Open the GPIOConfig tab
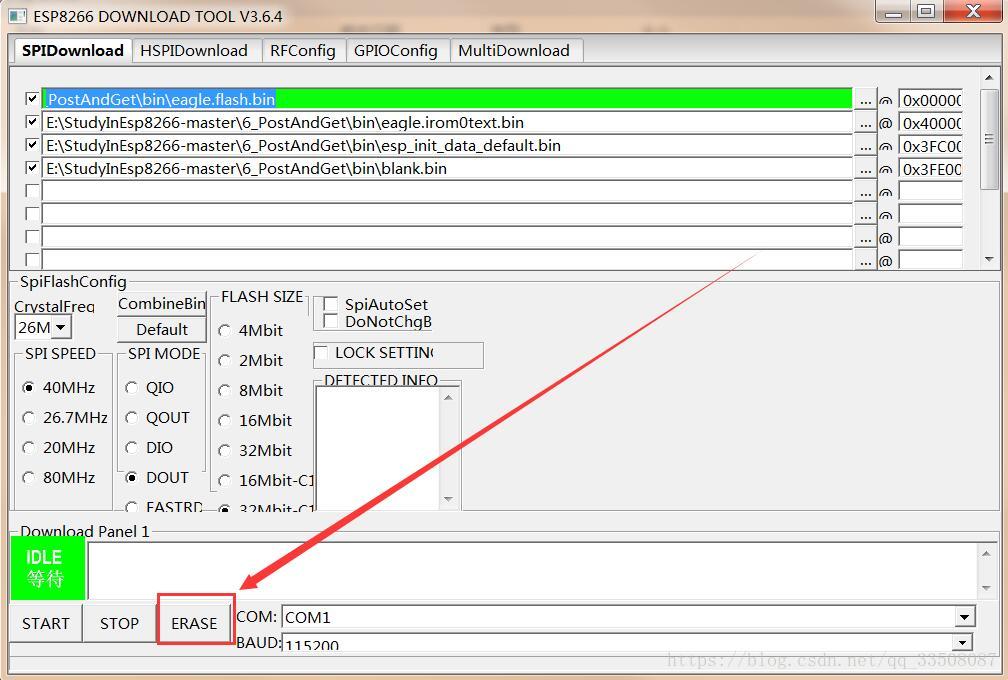 (x=396, y=51)
